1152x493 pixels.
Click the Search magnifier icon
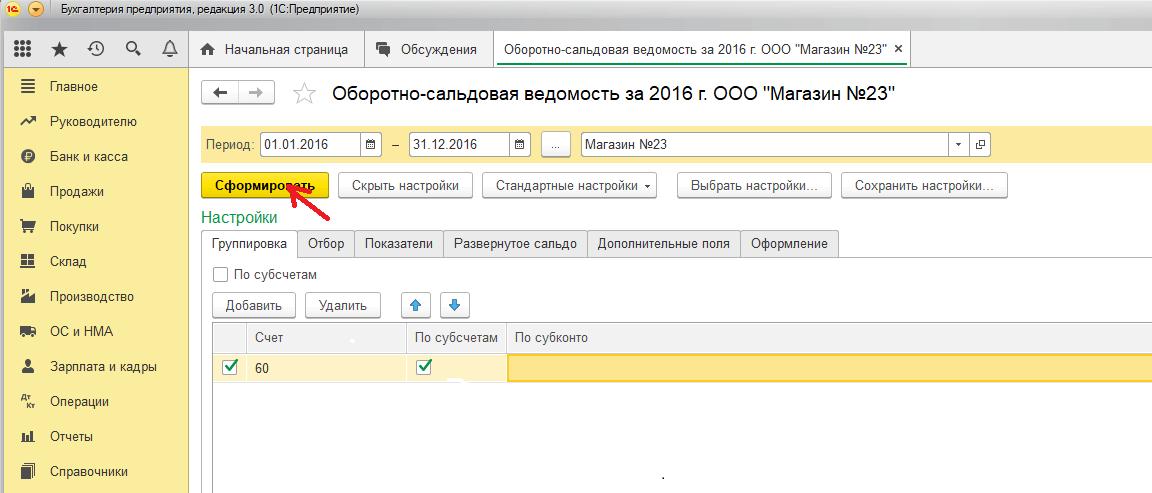[133, 49]
